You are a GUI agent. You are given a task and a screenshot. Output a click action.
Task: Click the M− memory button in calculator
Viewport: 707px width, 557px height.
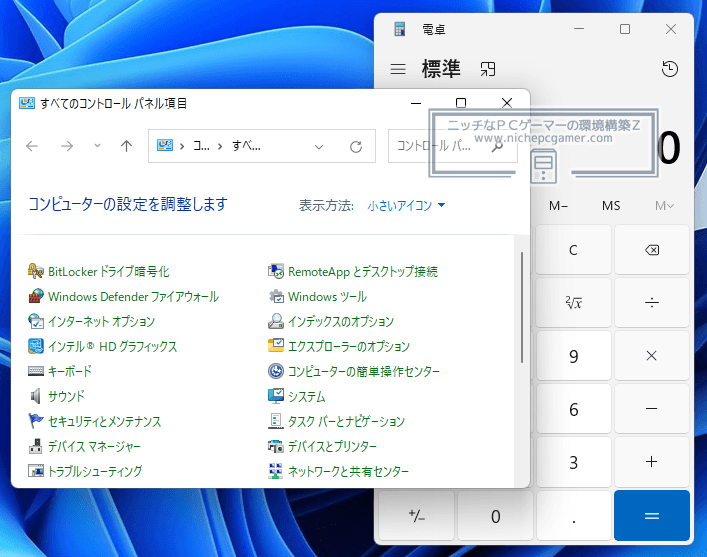(558, 206)
